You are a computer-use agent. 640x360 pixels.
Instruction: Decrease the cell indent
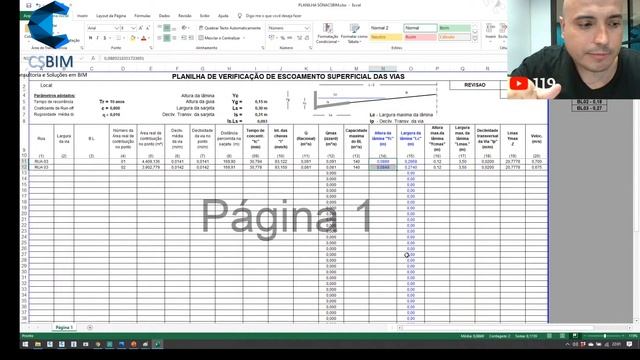[x=184, y=38]
